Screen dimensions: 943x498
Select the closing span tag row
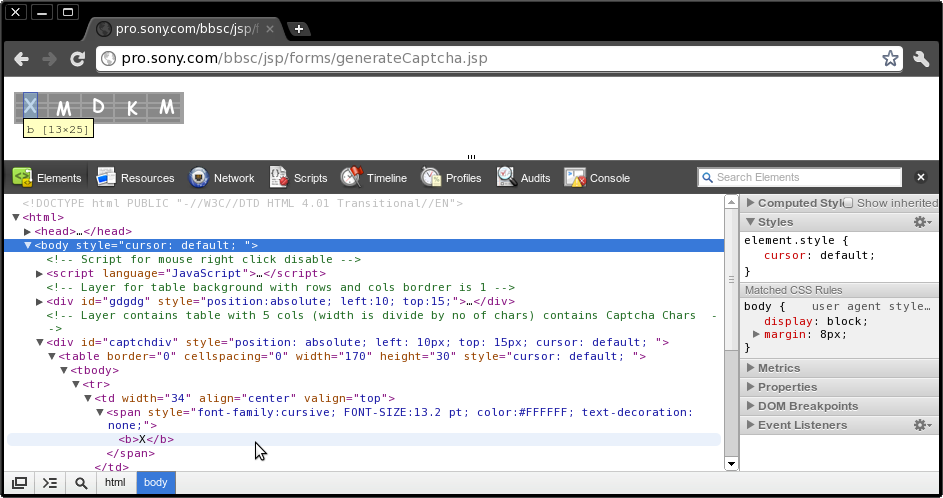(131, 453)
